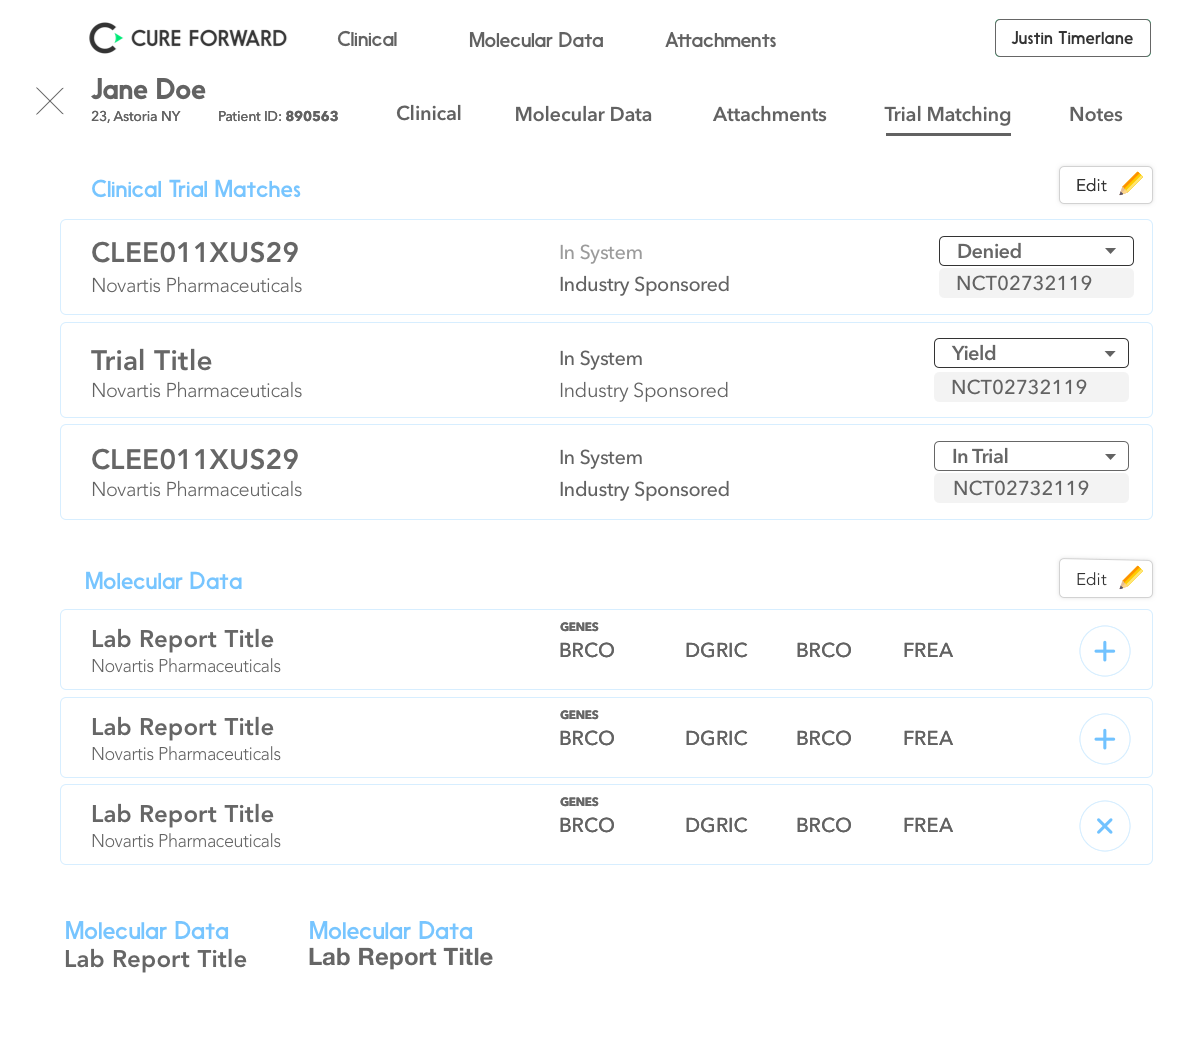The image size is (1200, 1056).
Task: Click Trial Title trial name
Action: pyautogui.click(x=151, y=360)
